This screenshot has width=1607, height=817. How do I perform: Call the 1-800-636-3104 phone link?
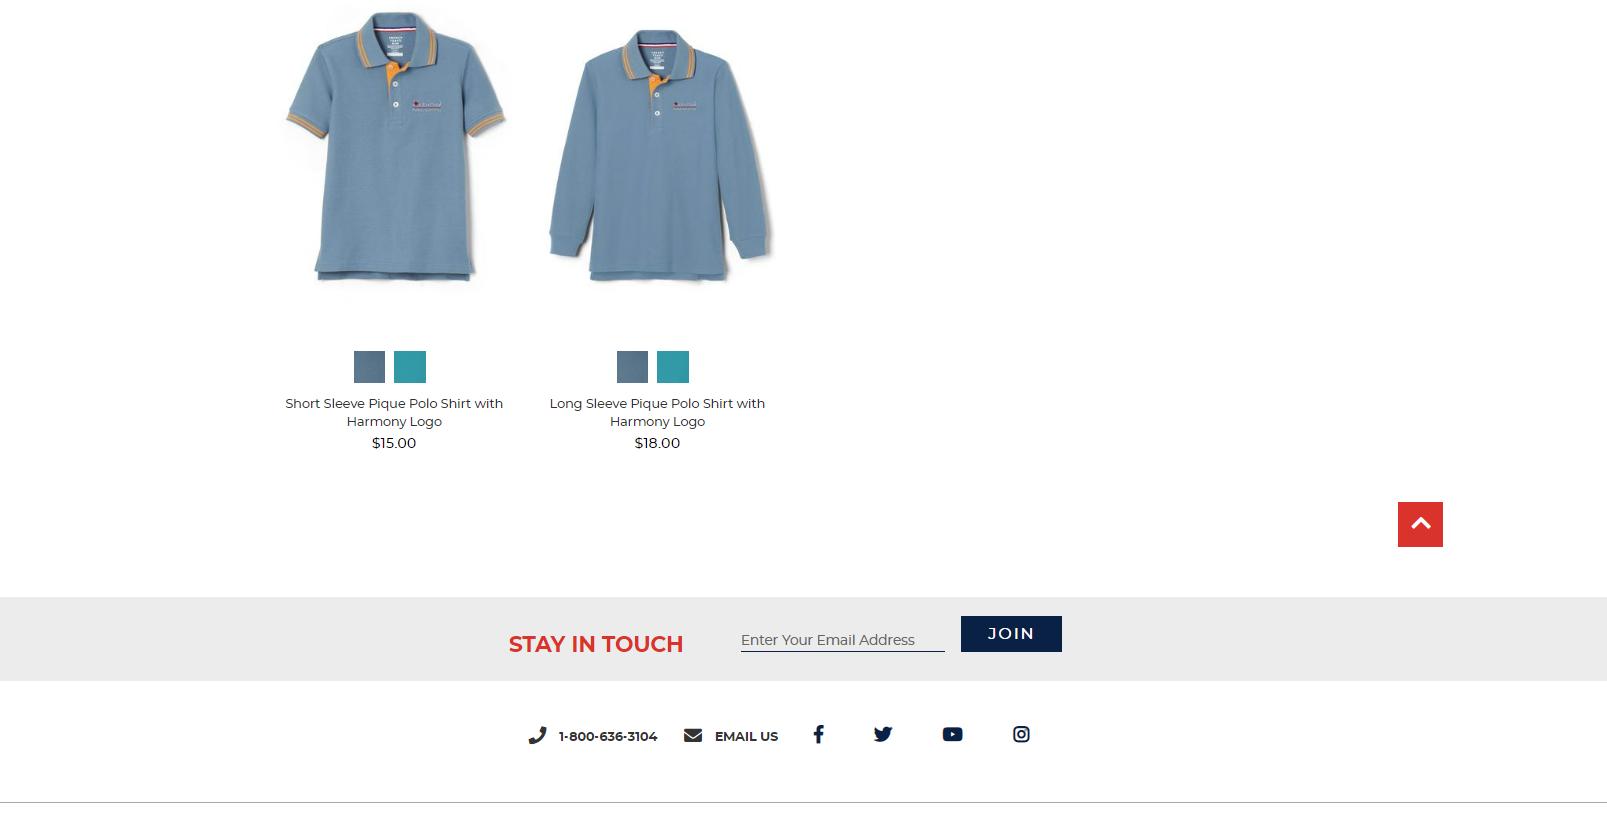point(608,736)
